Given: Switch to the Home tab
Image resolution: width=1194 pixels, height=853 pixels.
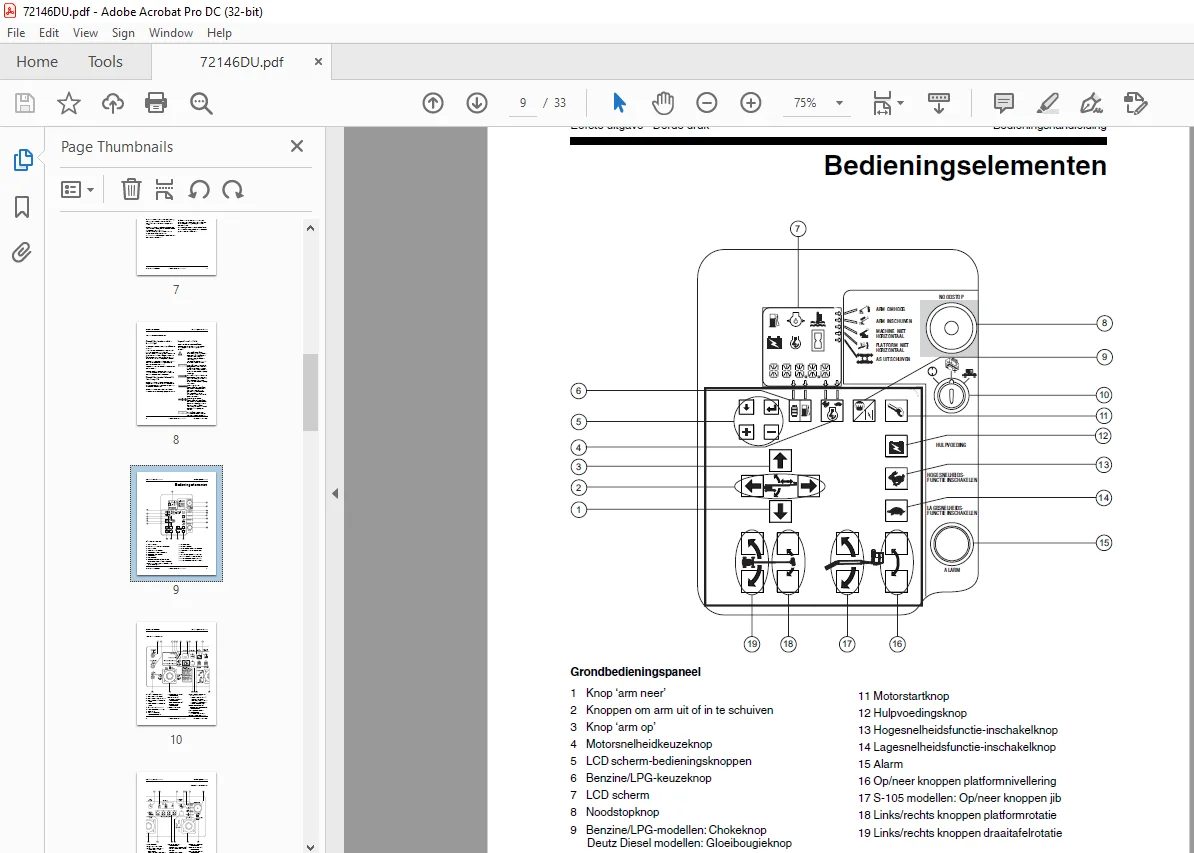Looking at the screenshot, I should (37, 62).
